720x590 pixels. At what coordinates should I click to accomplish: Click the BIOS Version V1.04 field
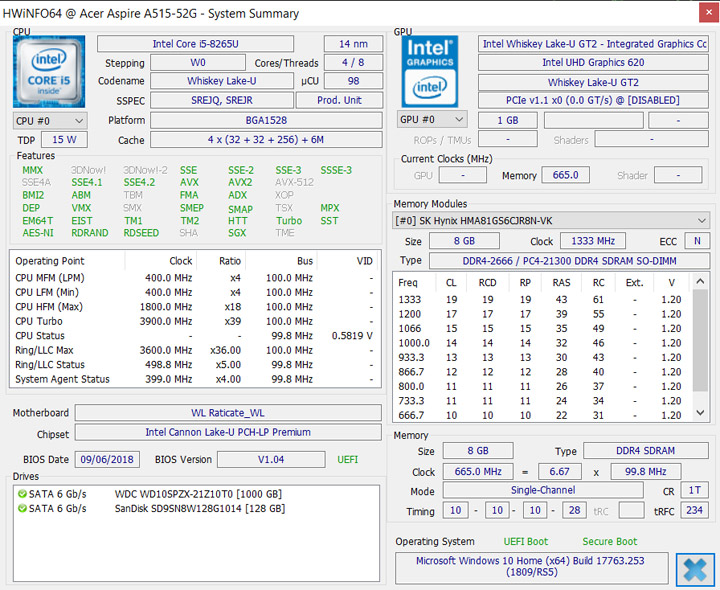(x=271, y=460)
